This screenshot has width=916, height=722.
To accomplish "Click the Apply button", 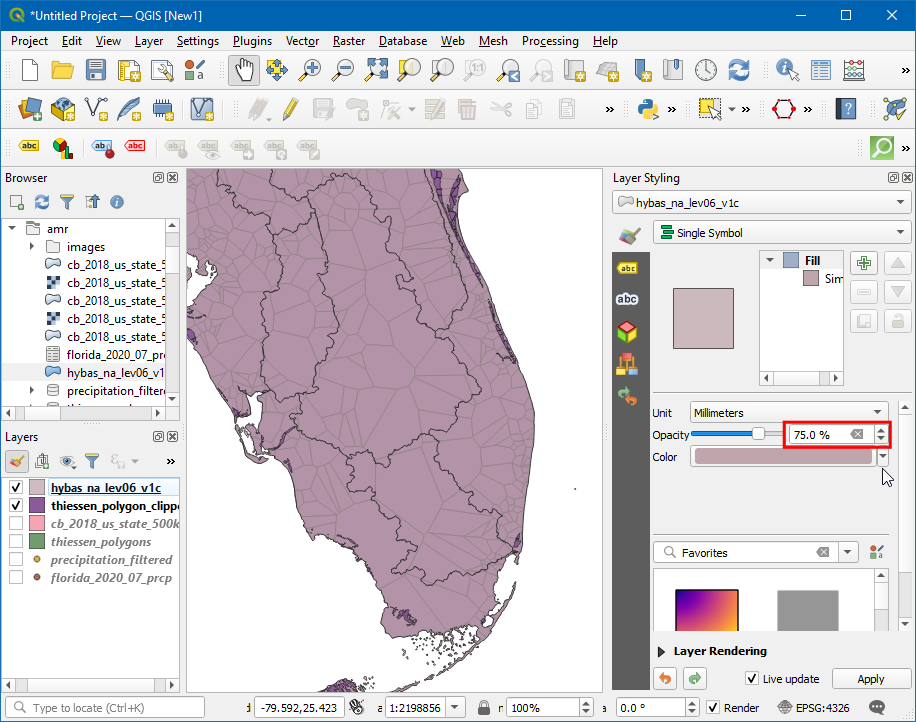I will 870,679.
